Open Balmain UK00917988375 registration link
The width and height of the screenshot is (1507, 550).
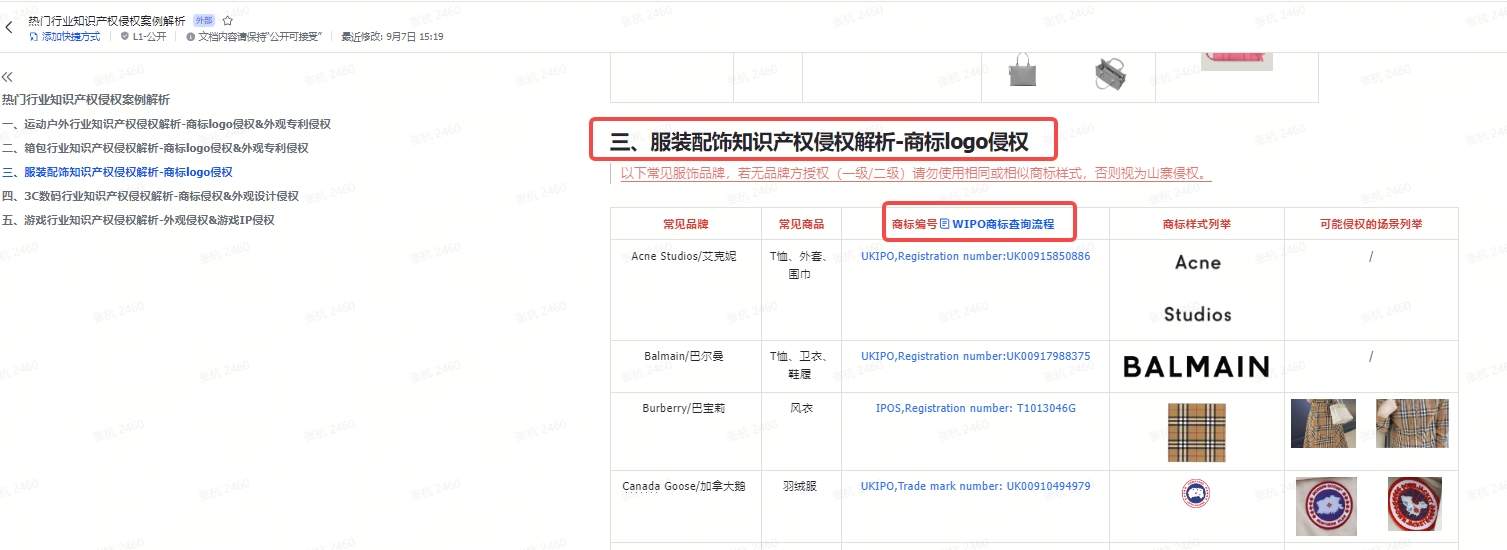pyautogui.click(x=975, y=356)
